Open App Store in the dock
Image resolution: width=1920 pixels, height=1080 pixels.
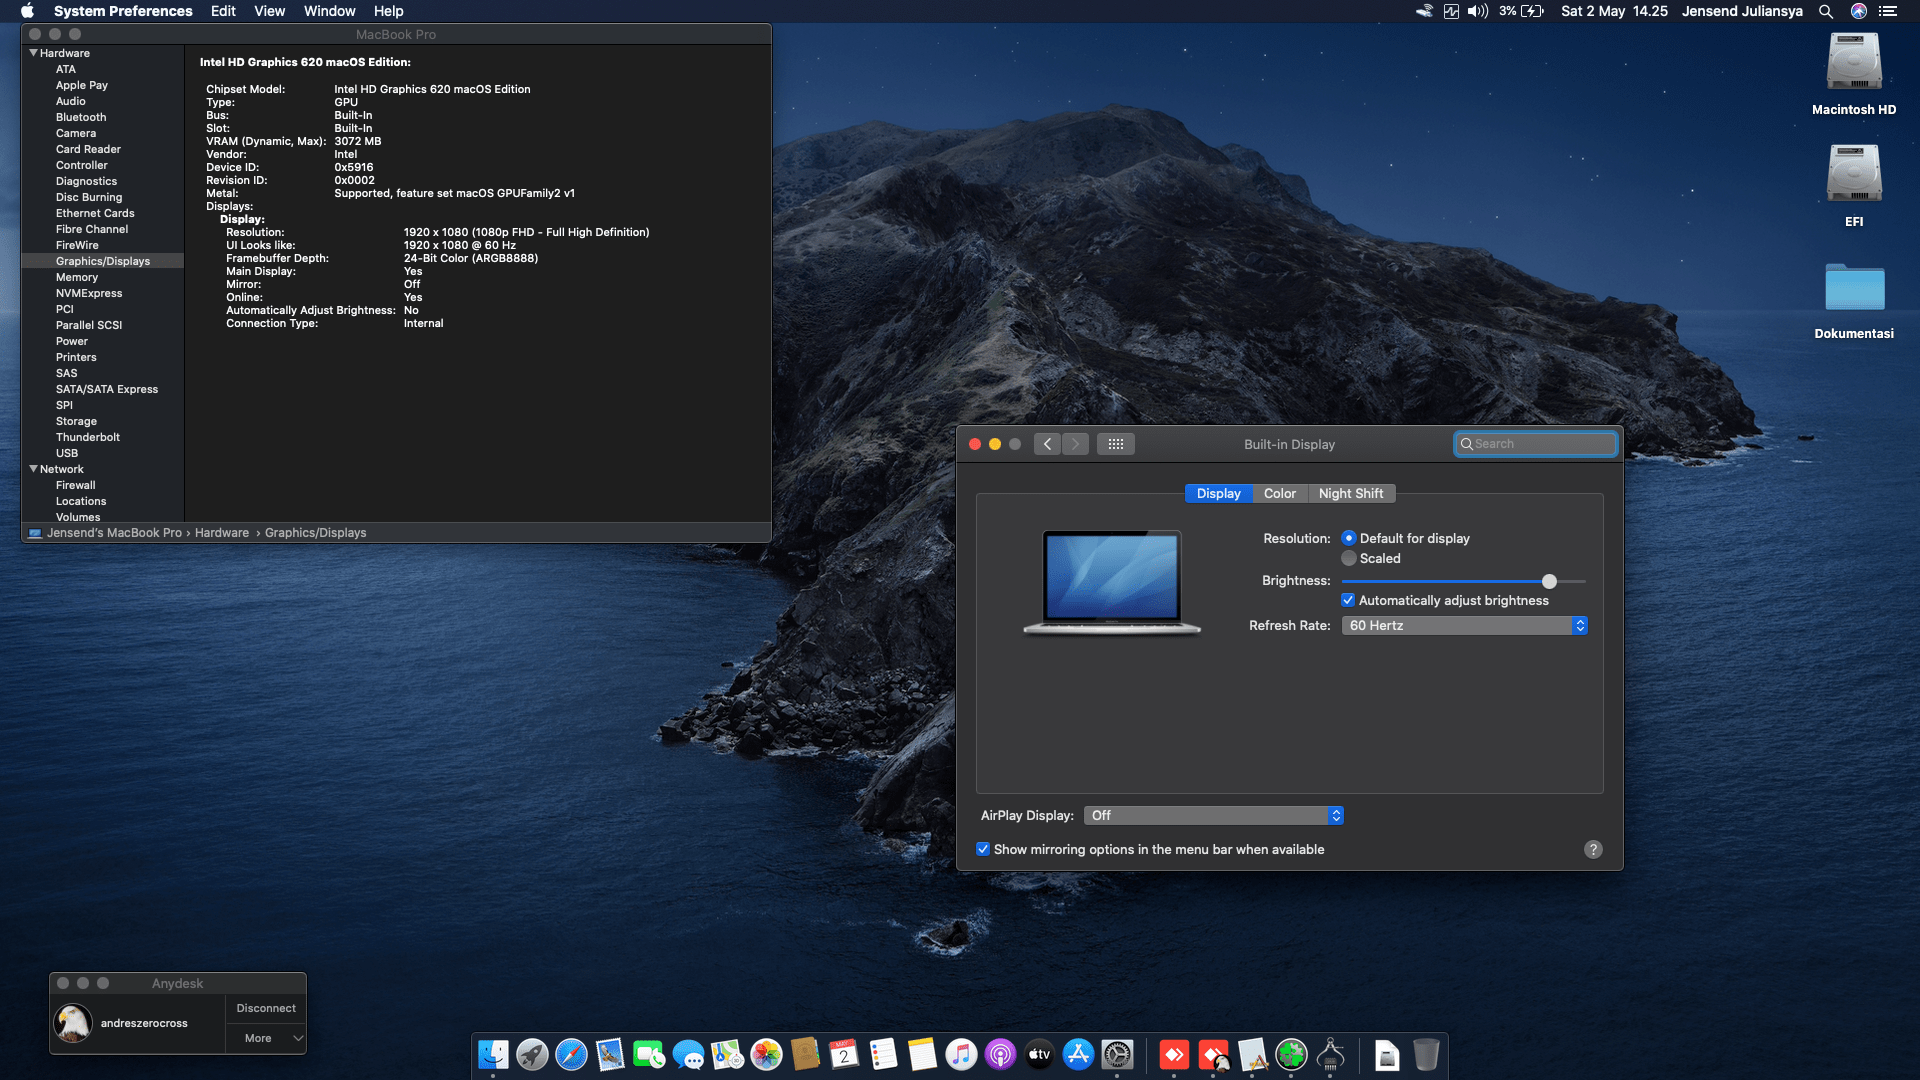pyautogui.click(x=1078, y=1054)
